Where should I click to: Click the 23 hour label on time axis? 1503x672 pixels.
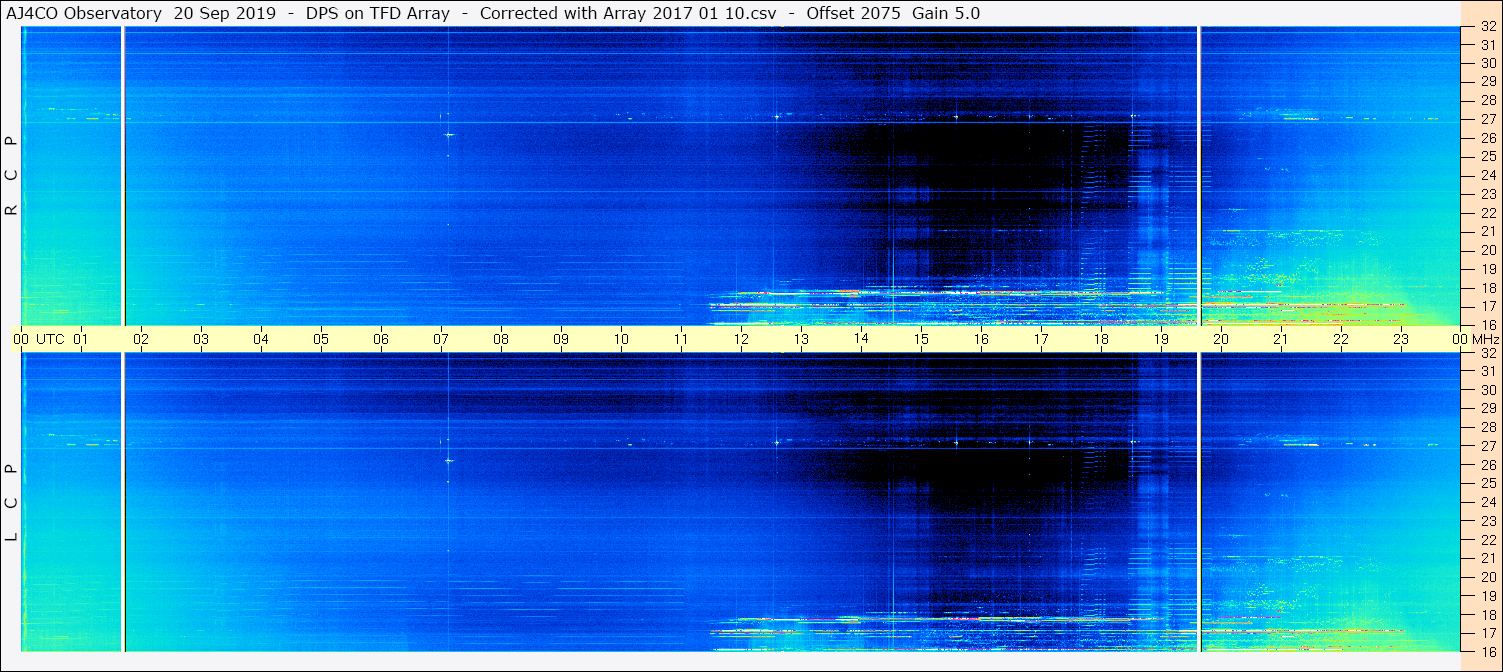pos(1401,339)
